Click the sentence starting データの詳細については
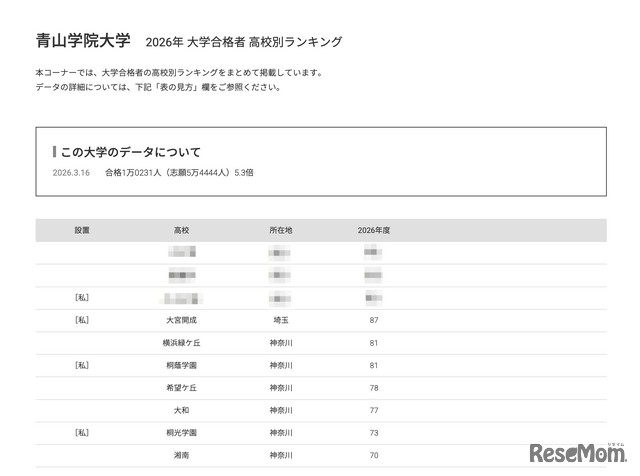The width and height of the screenshot is (640, 476). coord(158,87)
